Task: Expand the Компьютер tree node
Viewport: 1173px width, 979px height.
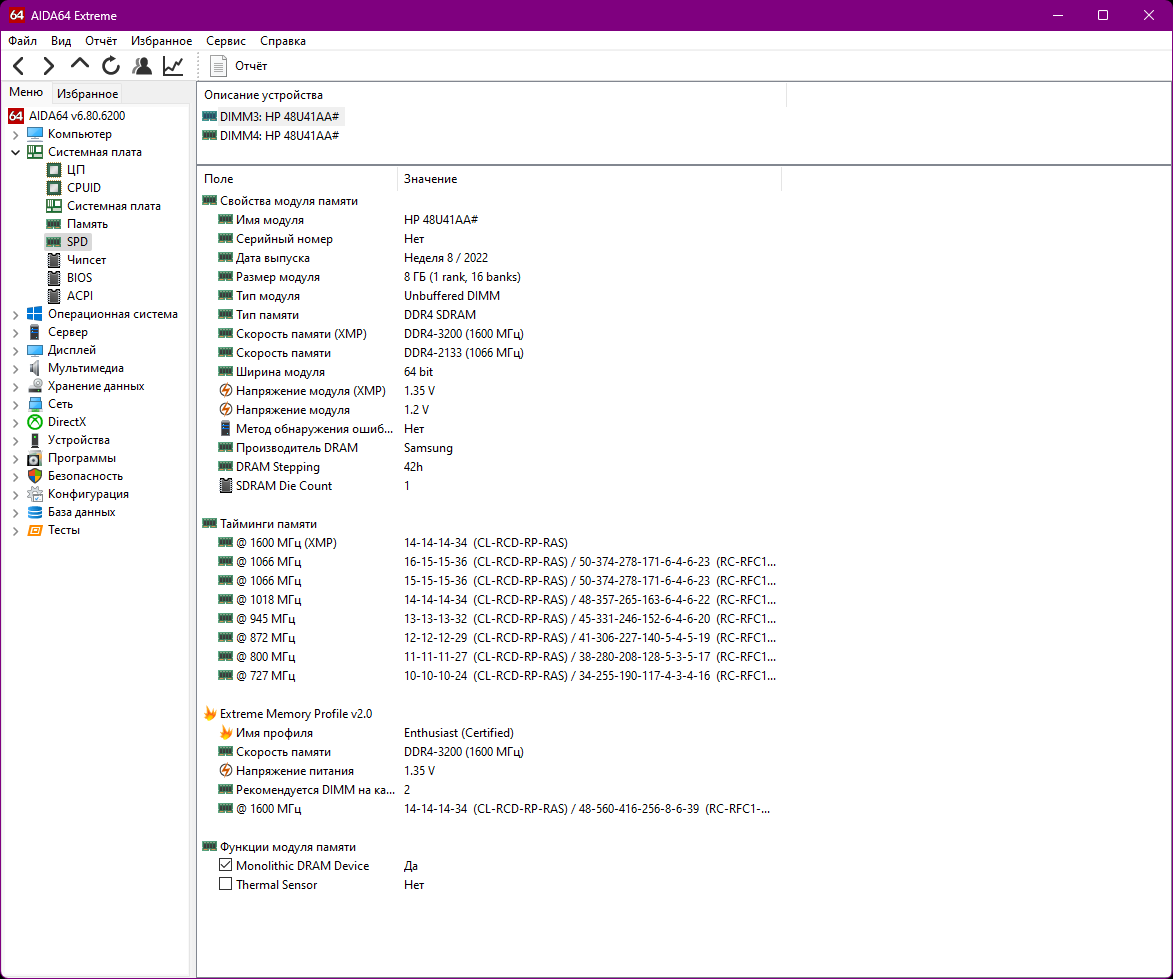Action: tap(16, 135)
